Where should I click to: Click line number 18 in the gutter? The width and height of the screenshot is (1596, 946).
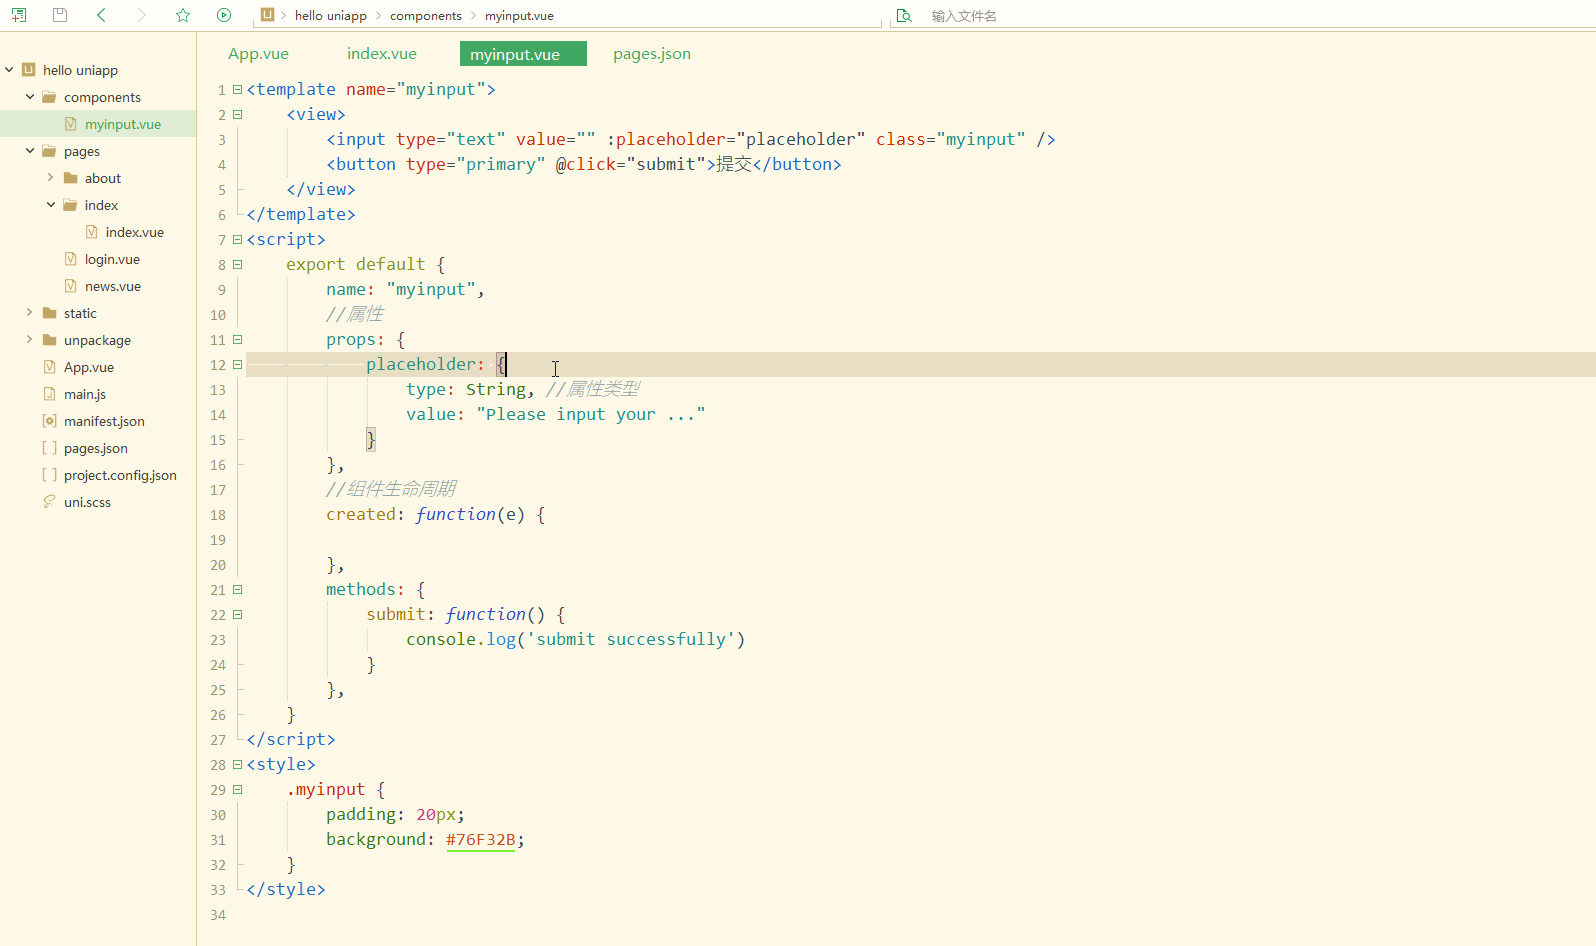218,515
